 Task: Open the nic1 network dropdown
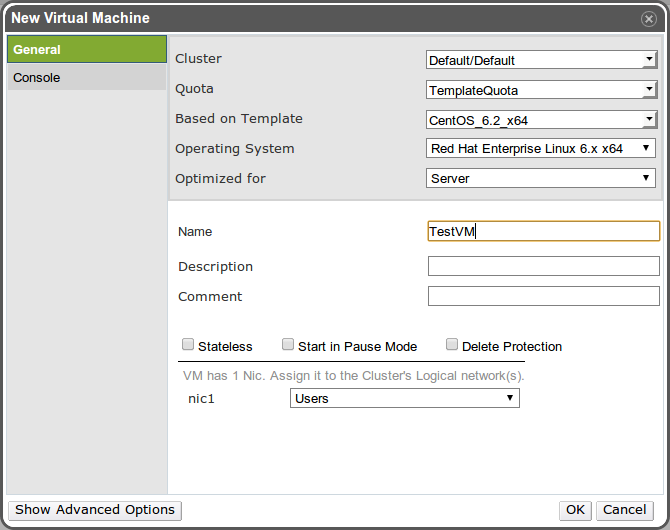click(x=404, y=398)
